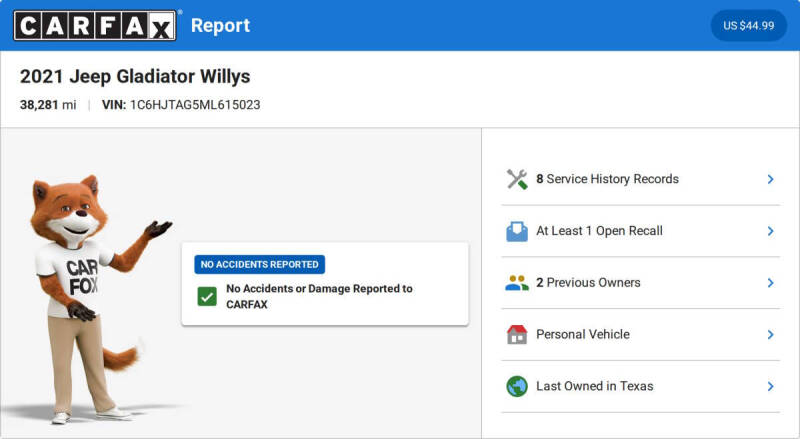Click the VIN number text
This screenshot has width=800, height=439.
click(195, 105)
